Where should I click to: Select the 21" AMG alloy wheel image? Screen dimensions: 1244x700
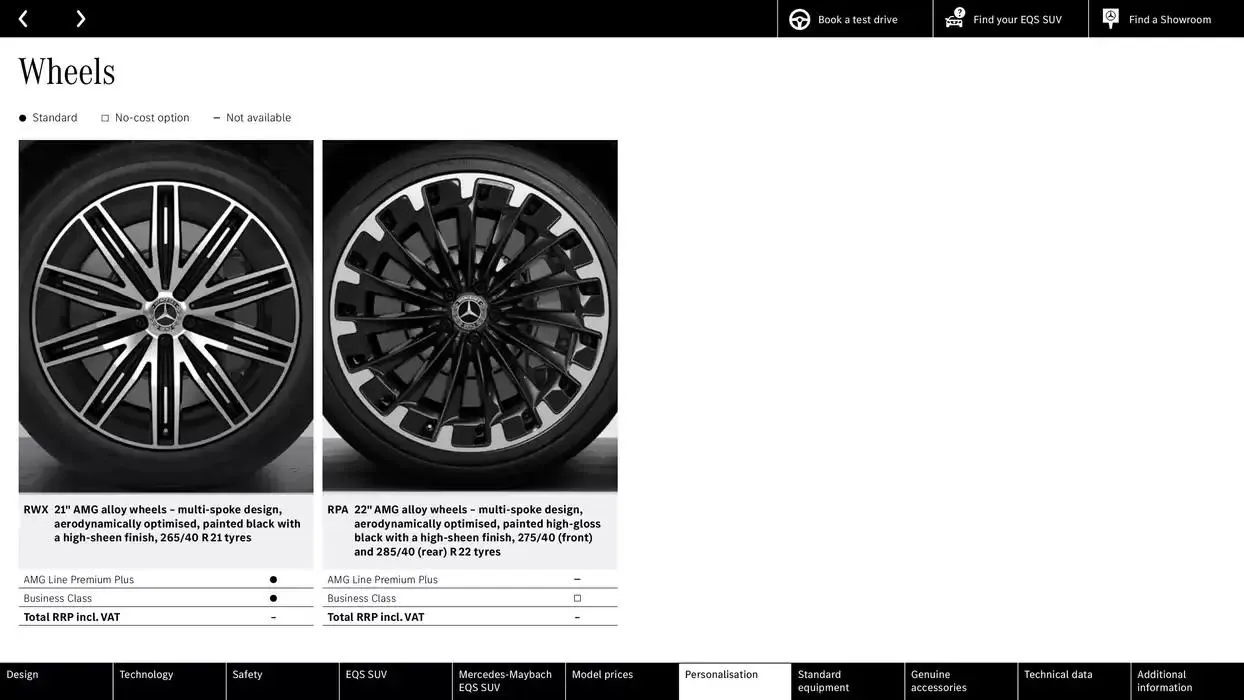tap(166, 316)
